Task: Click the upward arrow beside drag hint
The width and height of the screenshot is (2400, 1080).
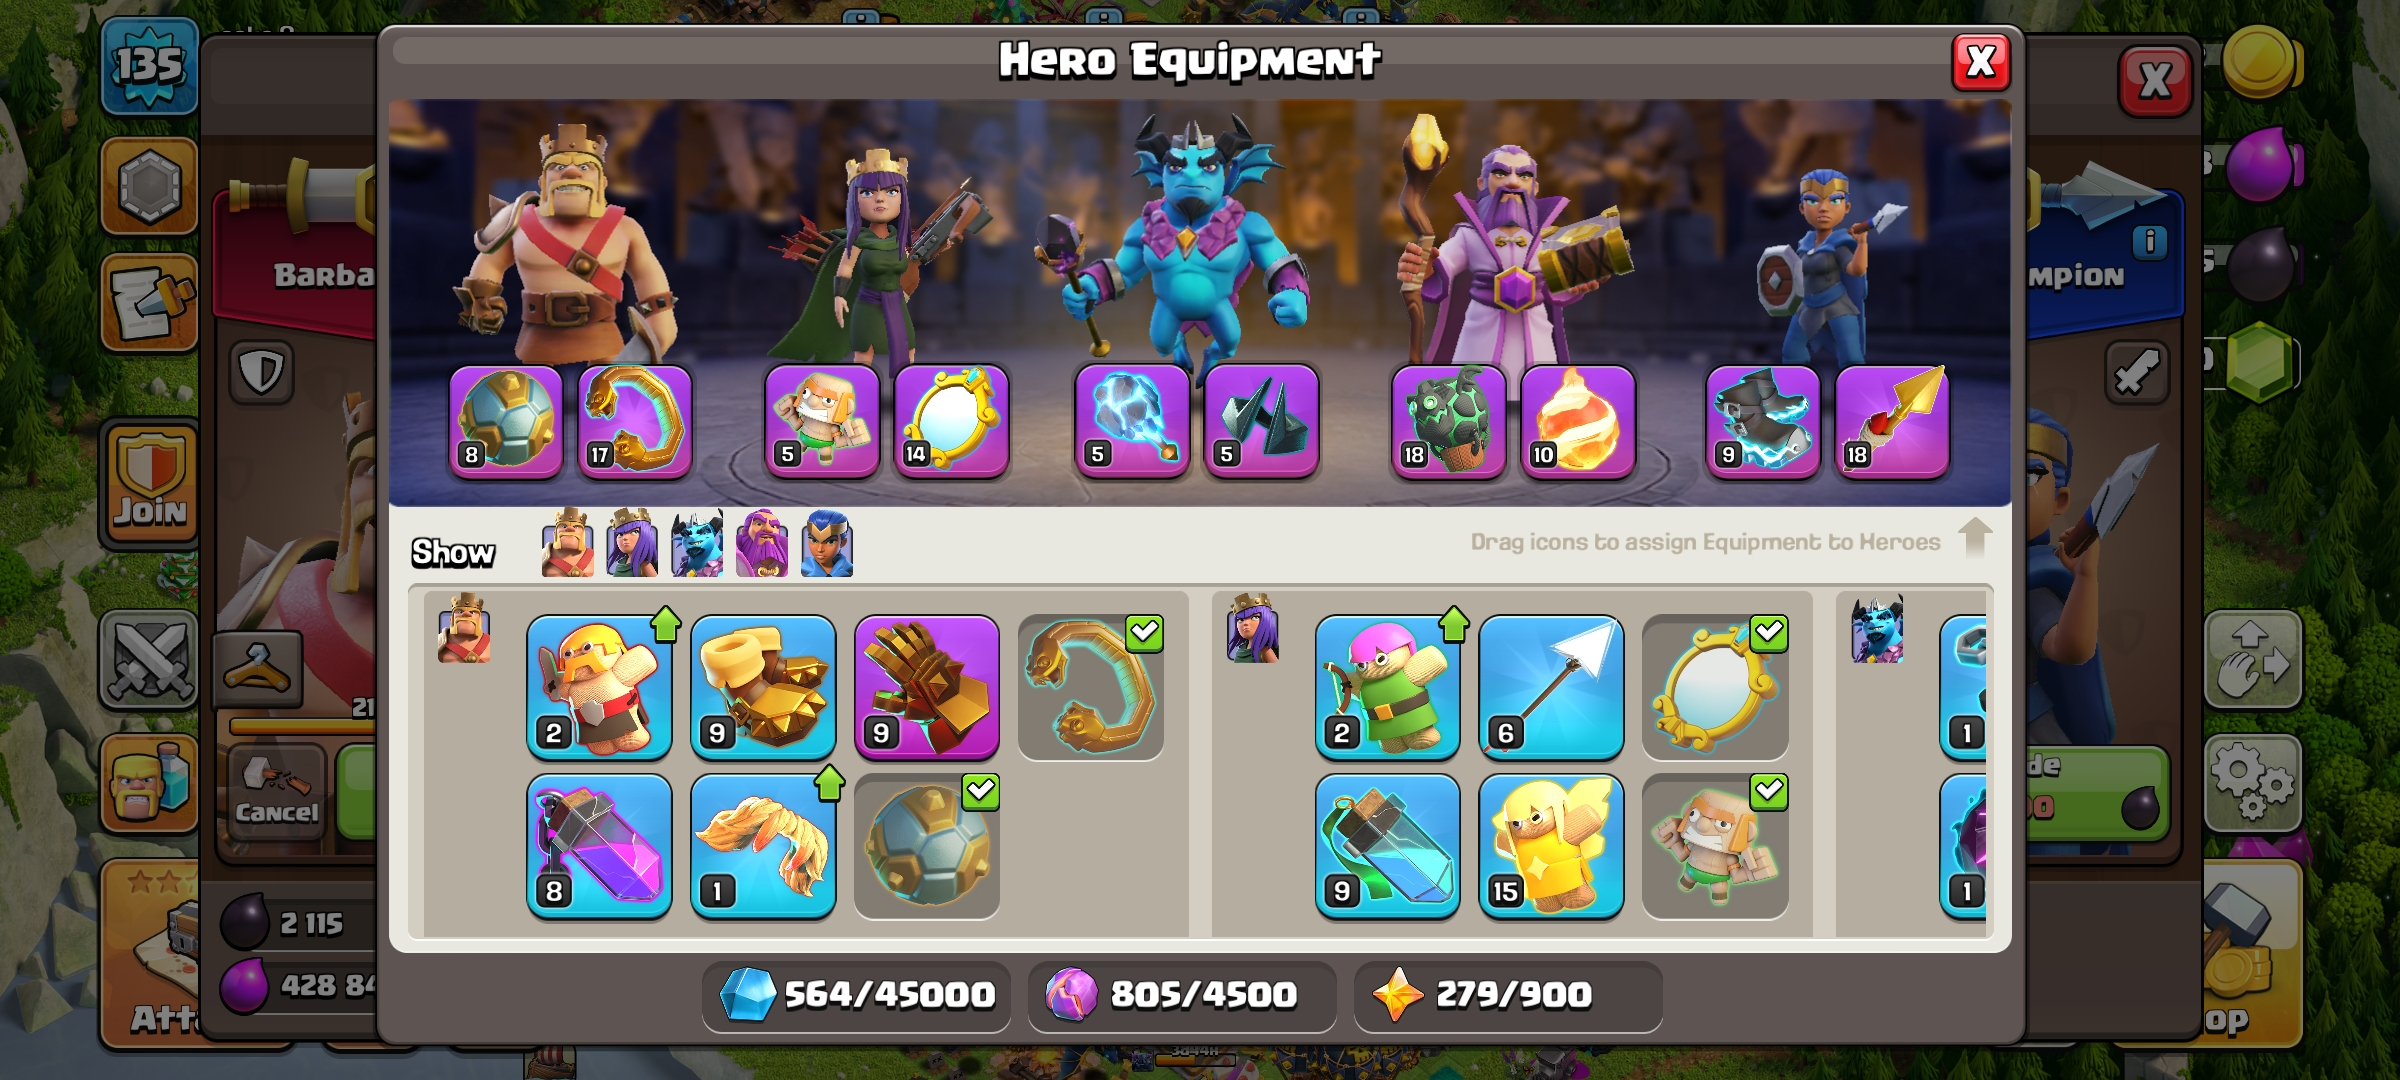Action: (x=1974, y=538)
